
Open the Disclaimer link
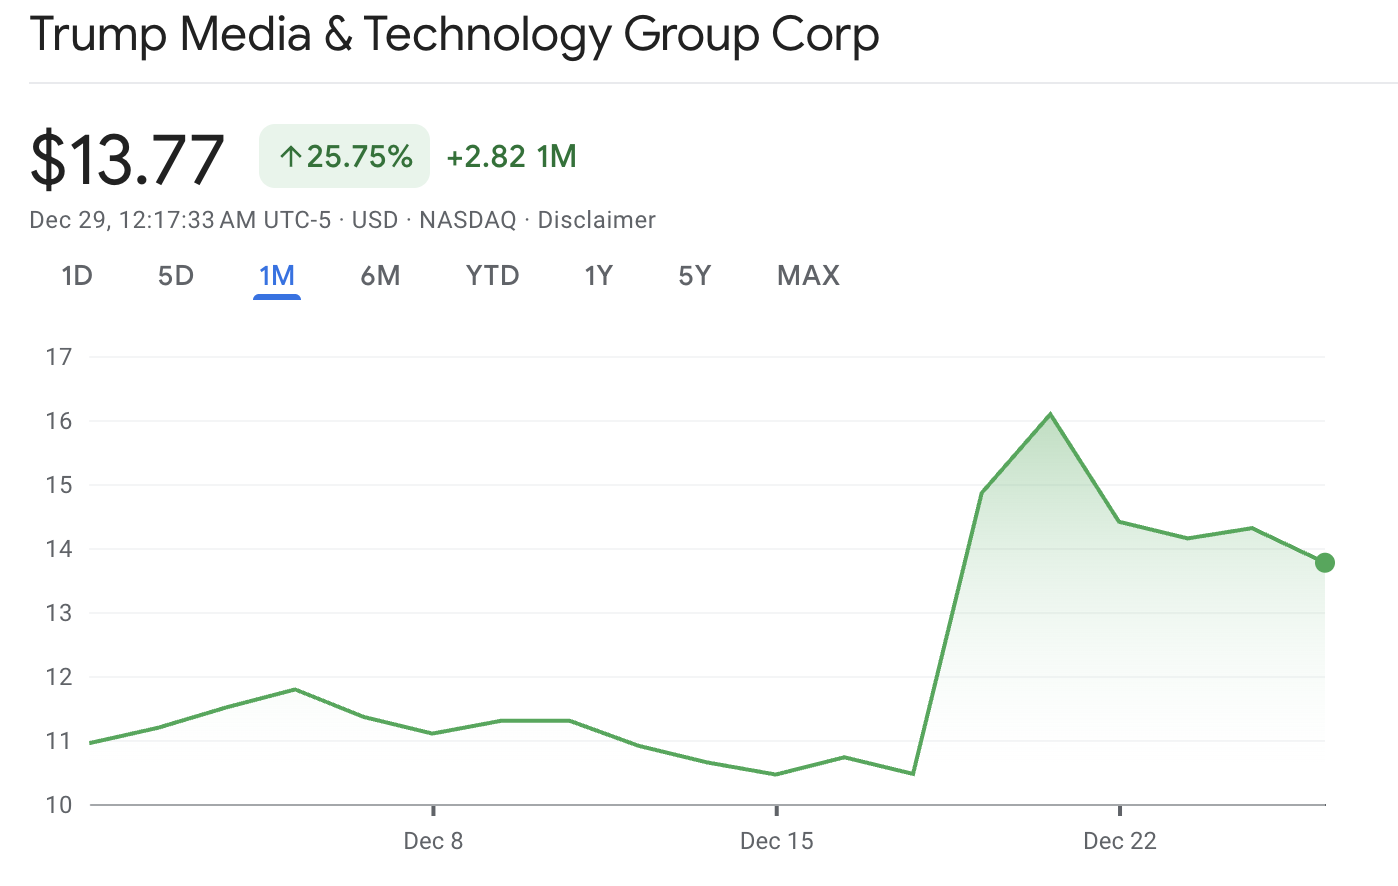coord(597,220)
